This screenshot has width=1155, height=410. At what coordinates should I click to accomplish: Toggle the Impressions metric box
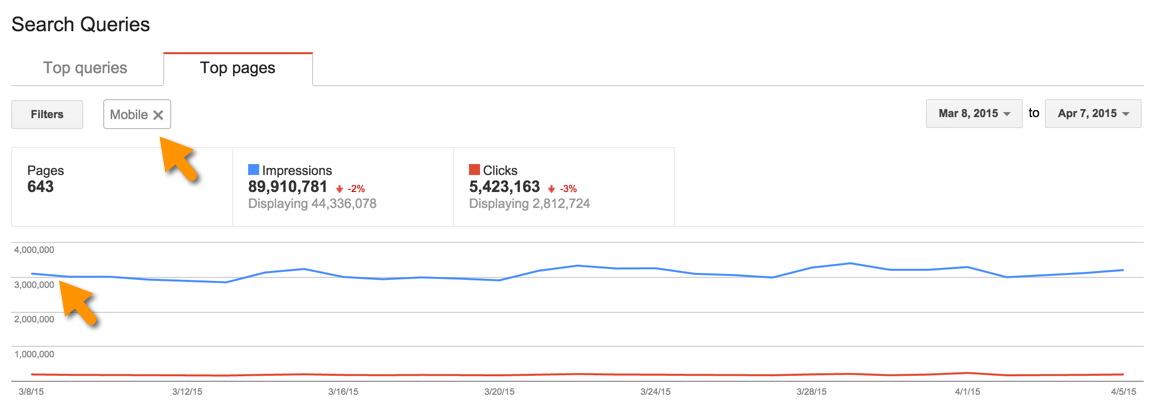click(343, 187)
